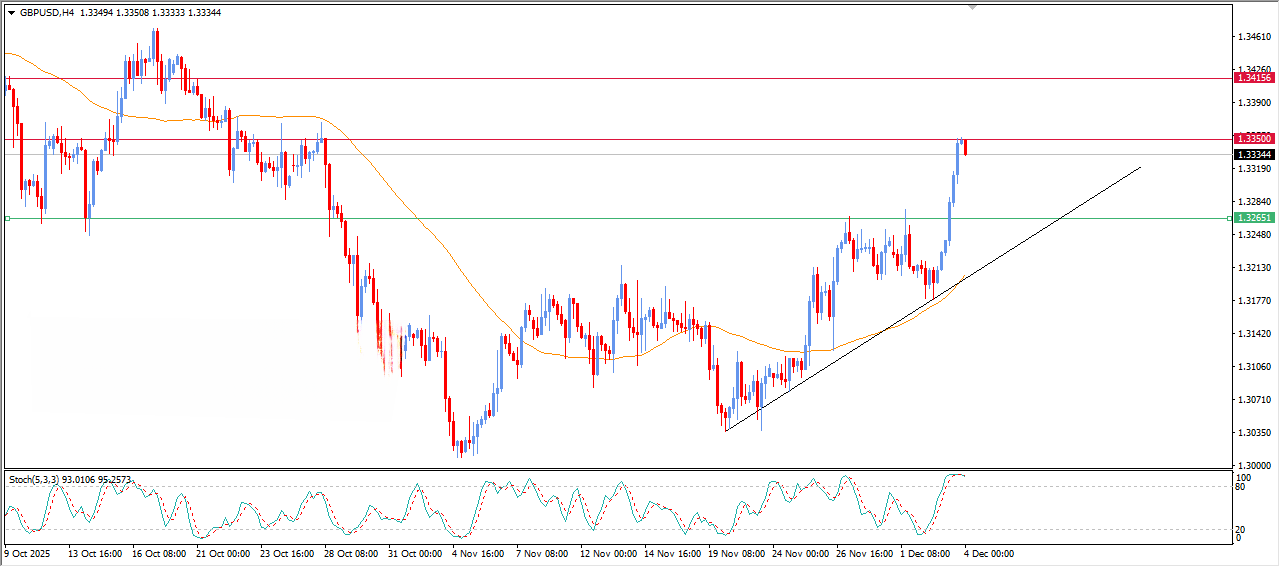Click the green 1.32651 price label

pos(1254,218)
